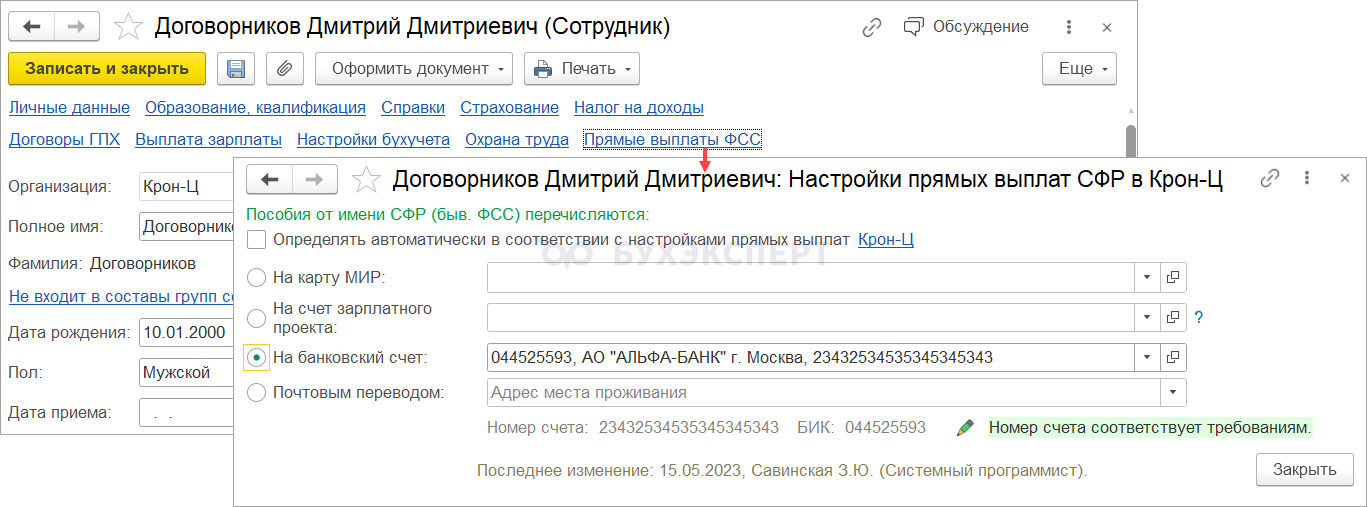This screenshot has width=1367, height=507.
Task: Choose the Почтовым переводом radio option
Action: [x=257, y=392]
